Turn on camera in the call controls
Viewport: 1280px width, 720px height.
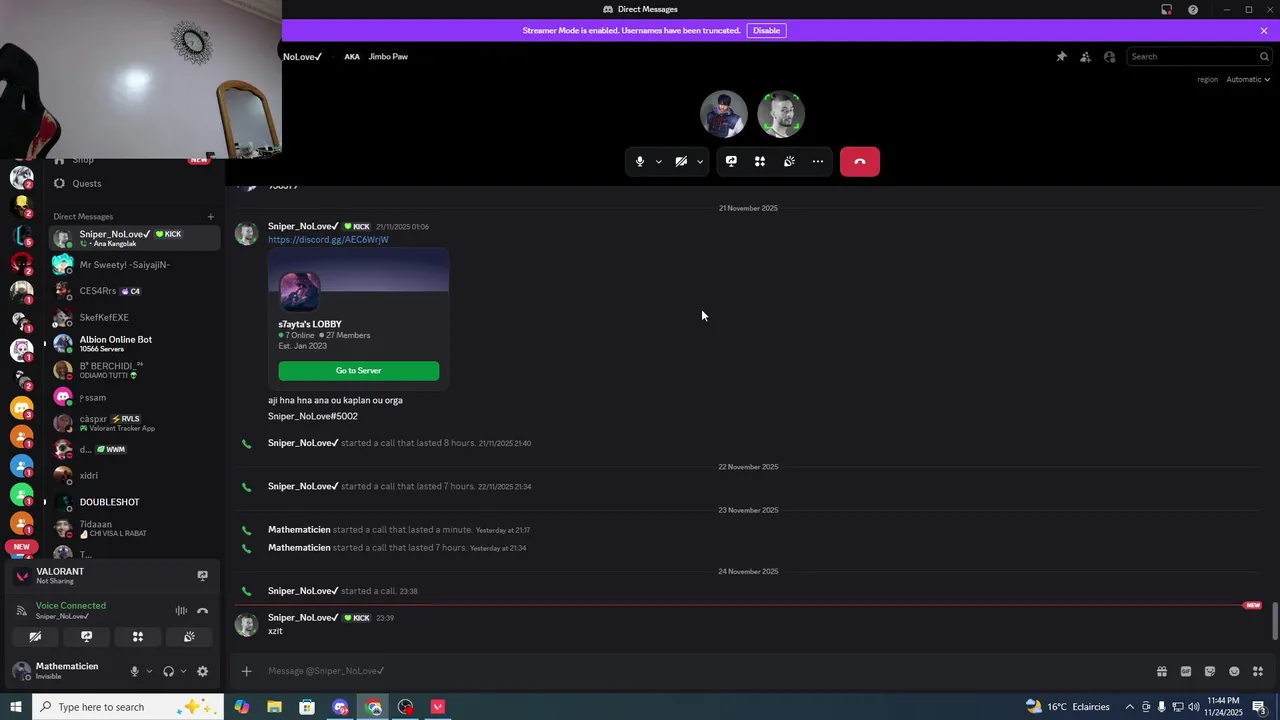click(681, 162)
